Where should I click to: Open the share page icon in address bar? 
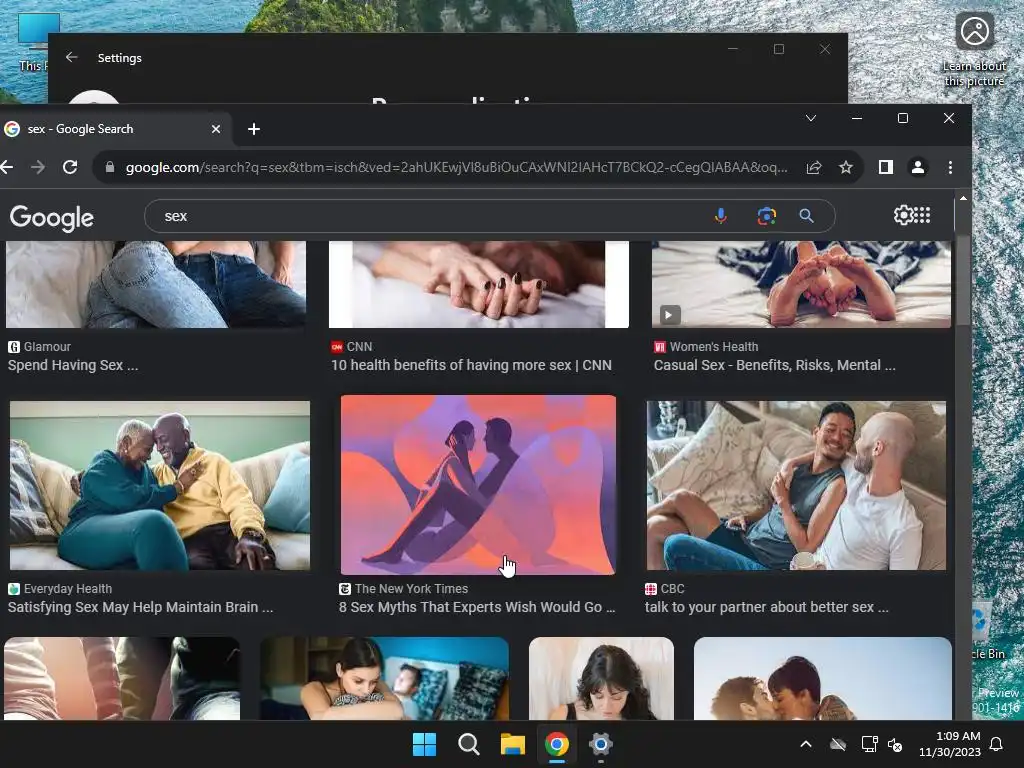pos(814,168)
